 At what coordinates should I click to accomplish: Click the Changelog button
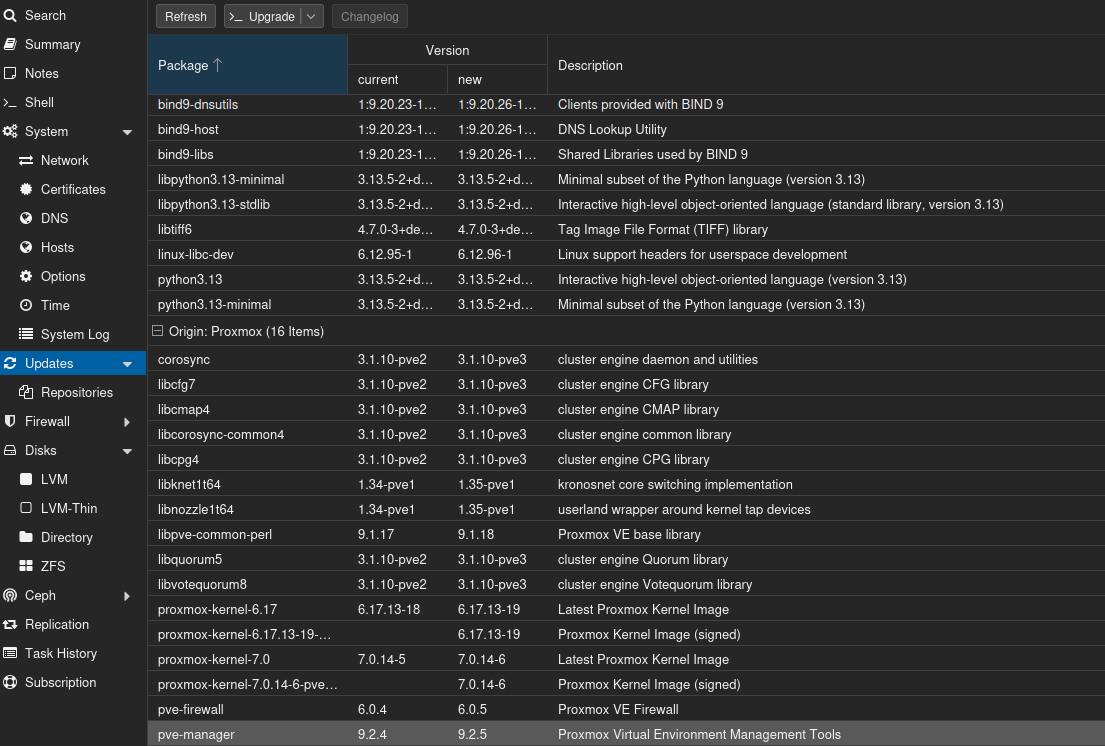click(370, 16)
